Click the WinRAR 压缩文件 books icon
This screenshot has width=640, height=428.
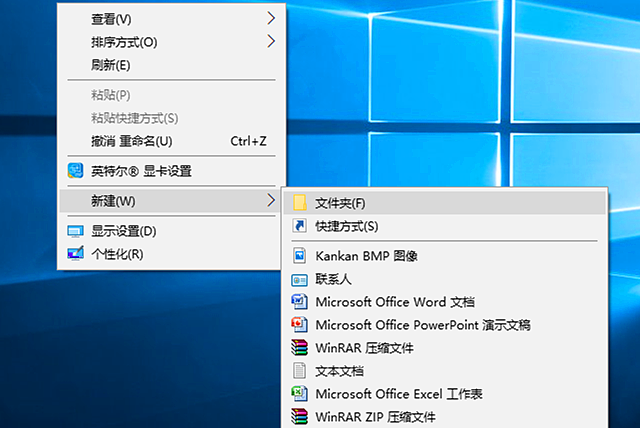coord(298,348)
